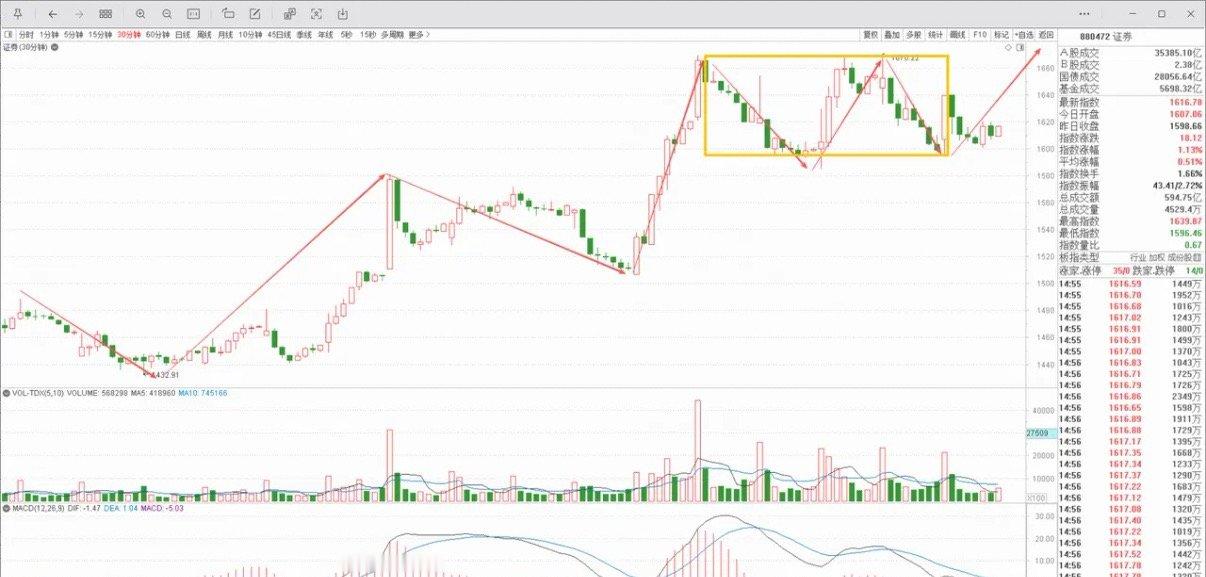Image resolution: width=1206 pixels, height=577 pixels.
Task: Click the 画线 draw line button
Action: point(958,34)
